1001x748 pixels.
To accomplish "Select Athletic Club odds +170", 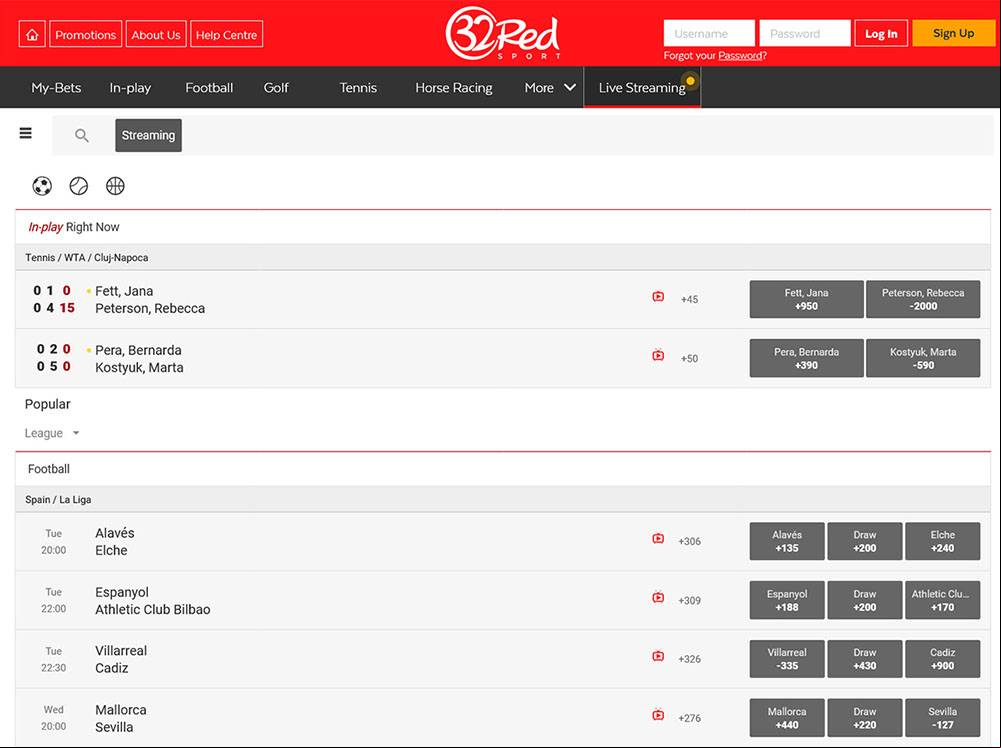I will 943,600.
